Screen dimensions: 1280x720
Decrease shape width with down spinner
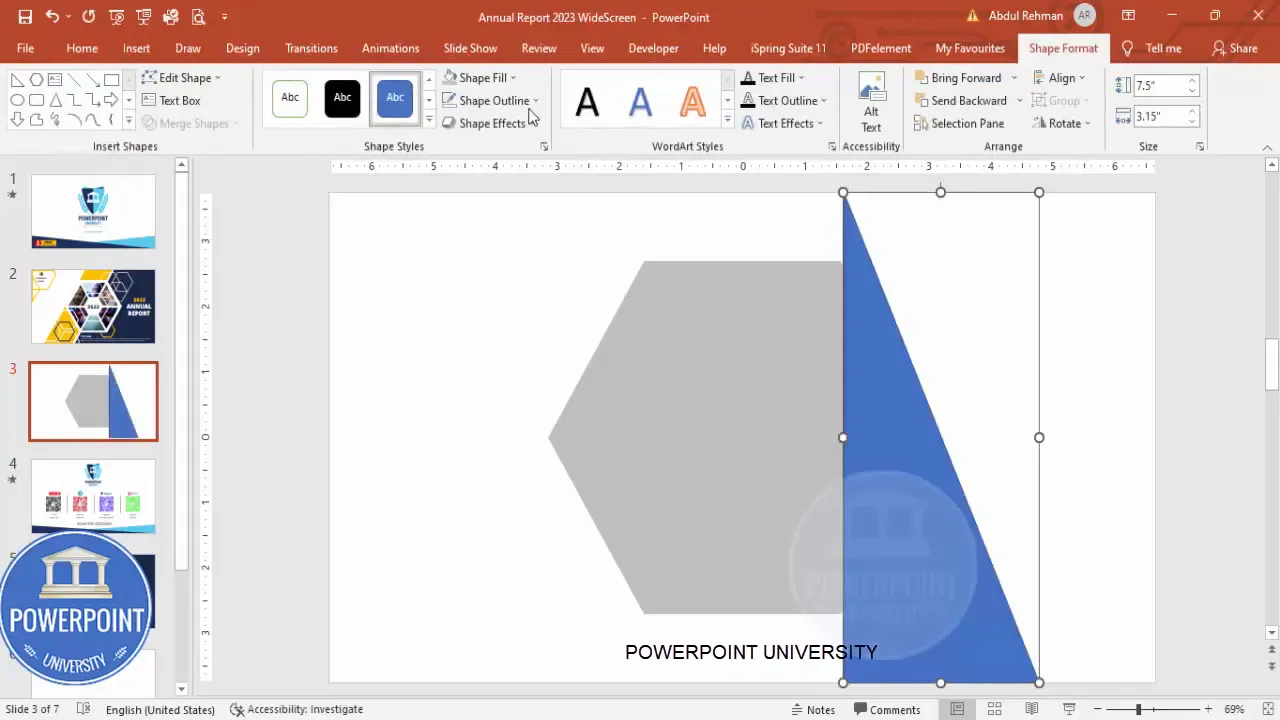pyautogui.click(x=1192, y=121)
